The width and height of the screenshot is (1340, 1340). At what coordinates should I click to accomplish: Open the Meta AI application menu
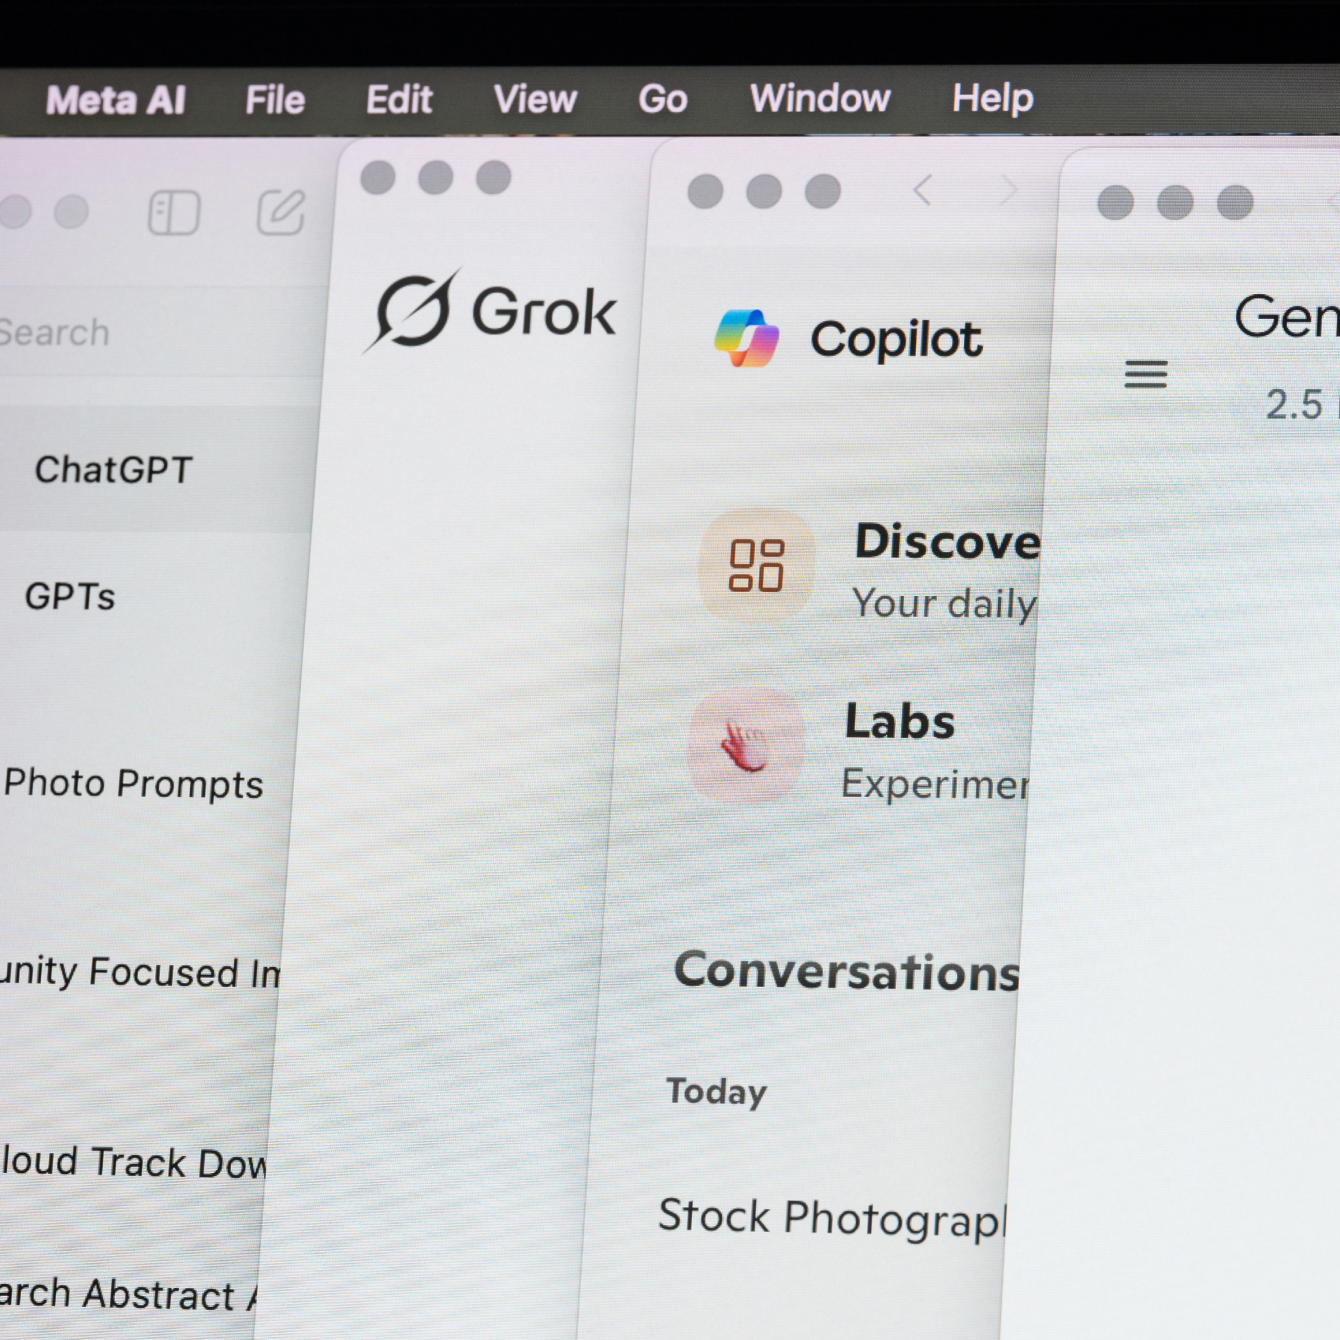(x=116, y=100)
